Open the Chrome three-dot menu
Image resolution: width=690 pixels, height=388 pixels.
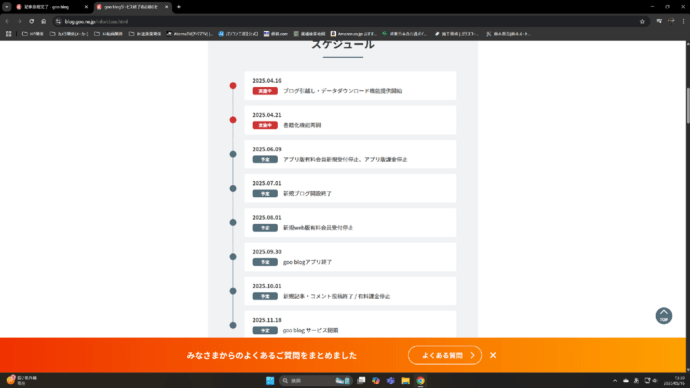click(683, 21)
